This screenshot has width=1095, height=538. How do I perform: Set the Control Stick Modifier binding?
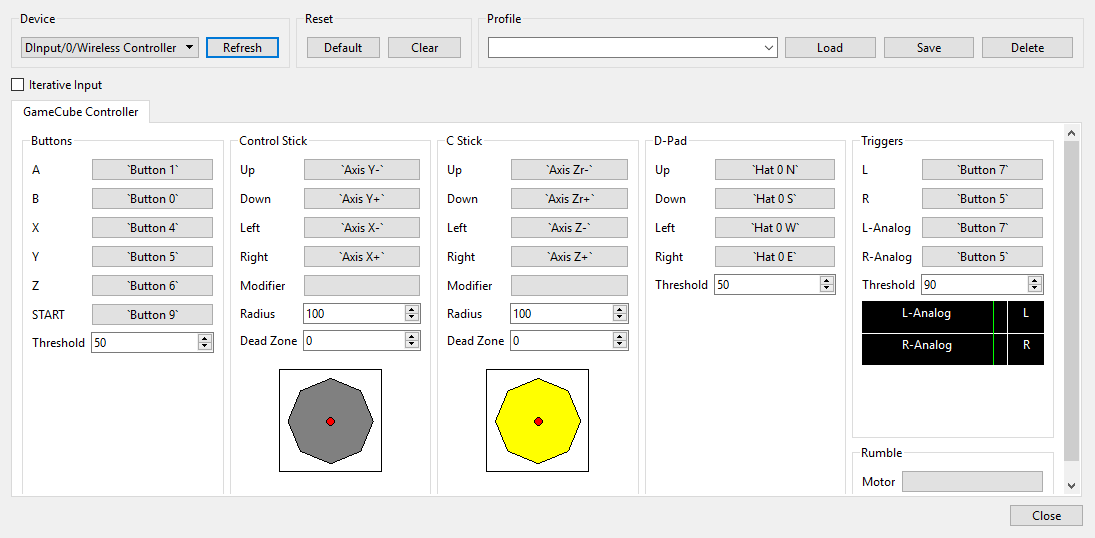361,286
